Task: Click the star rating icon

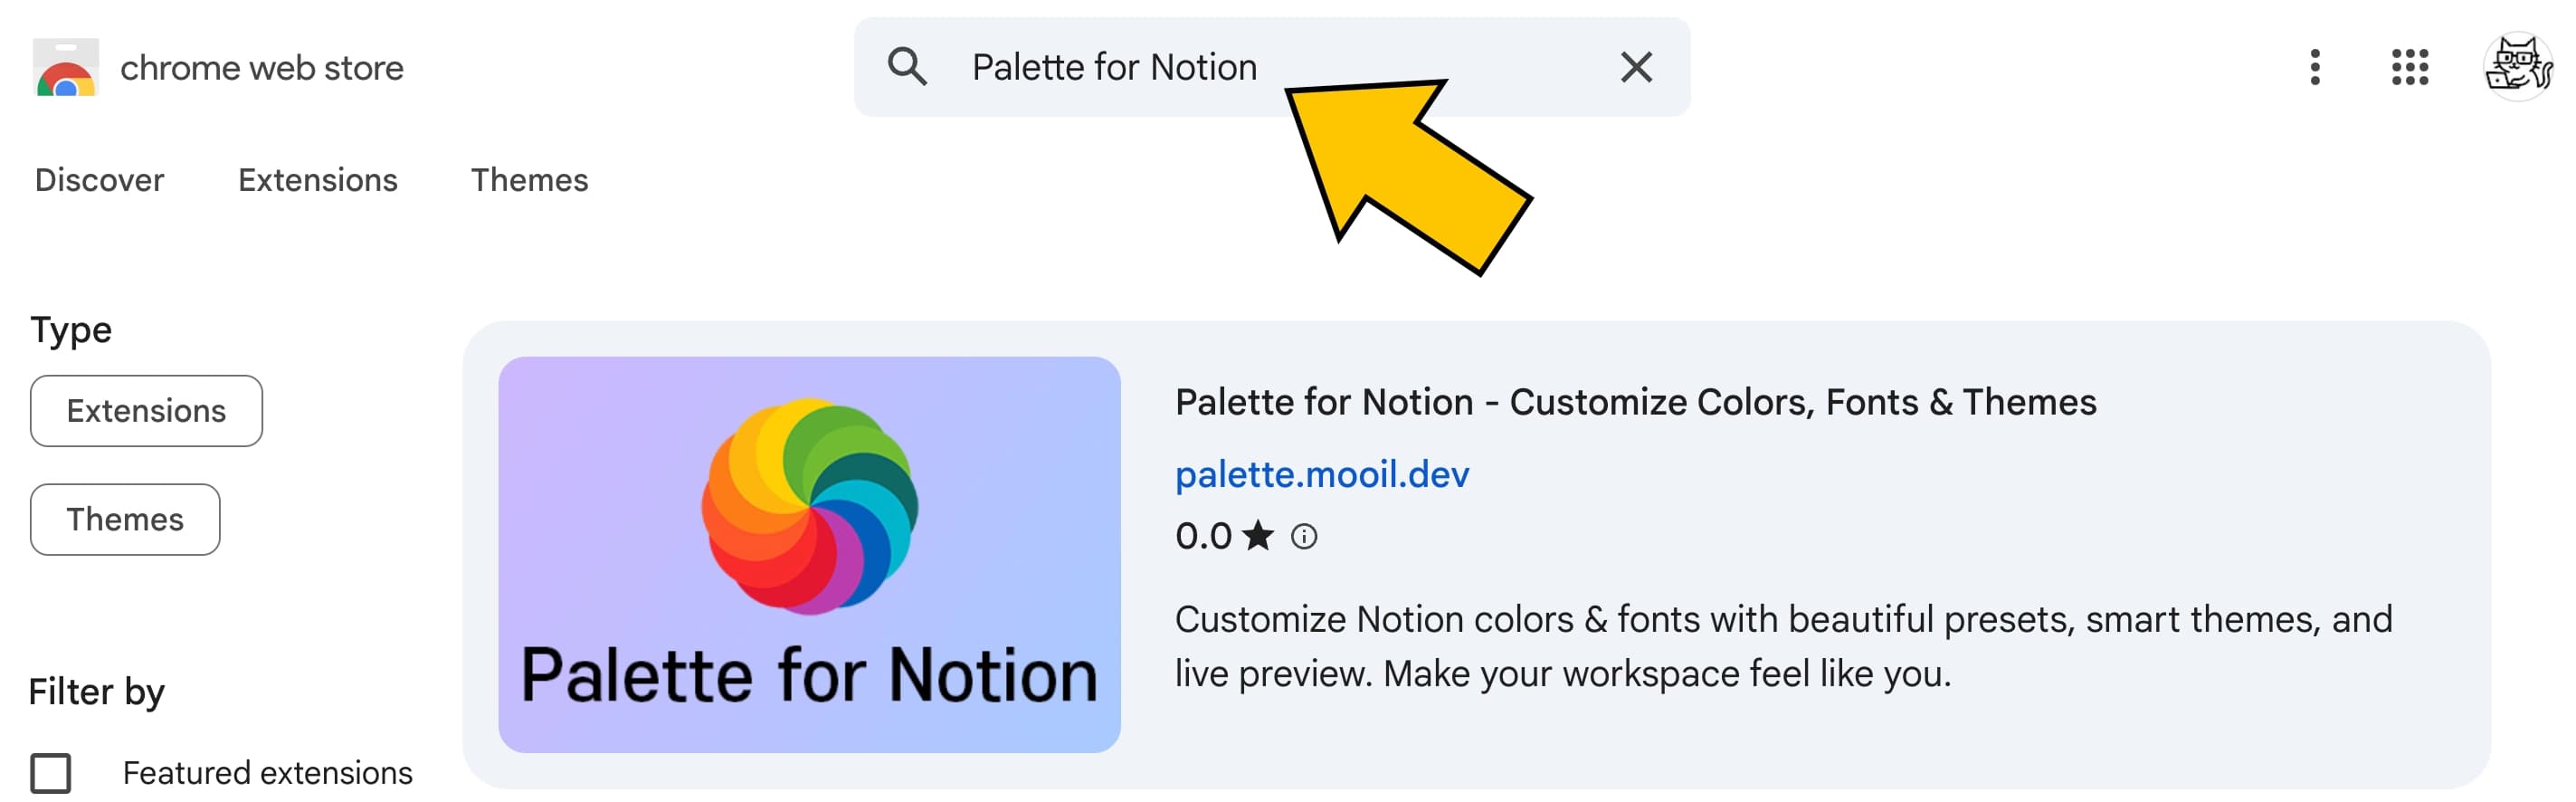Action: pyautogui.click(x=1257, y=536)
